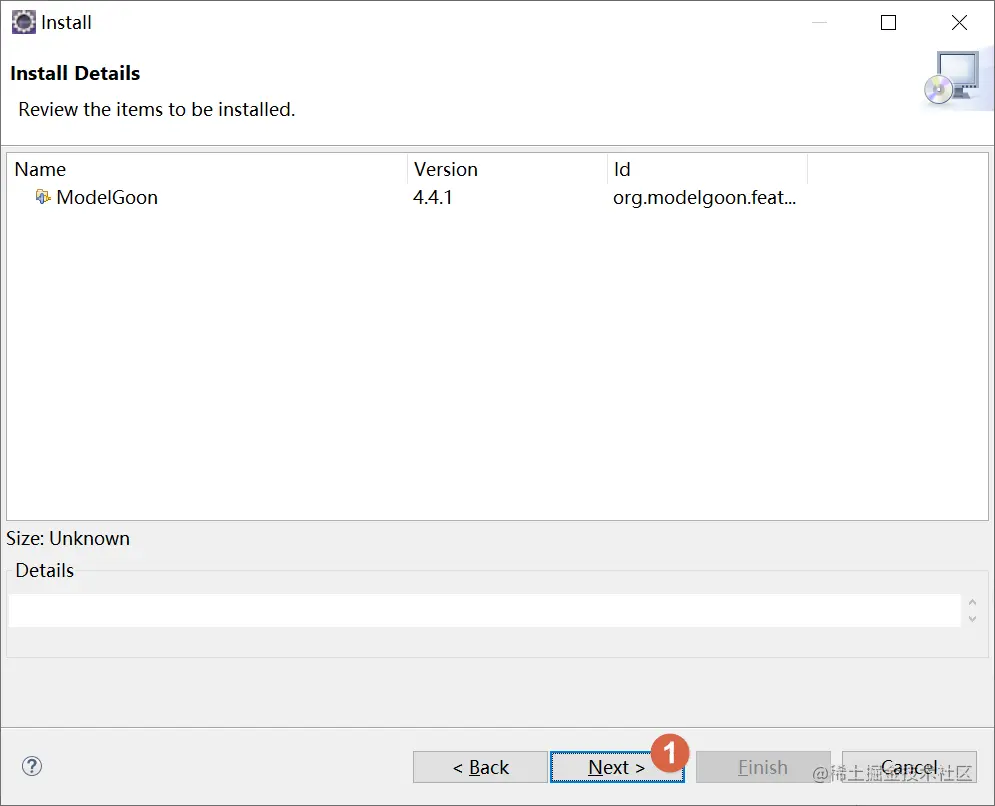Viewport: 995px width, 806px height.
Task: Close the Install window
Action: tap(959, 23)
